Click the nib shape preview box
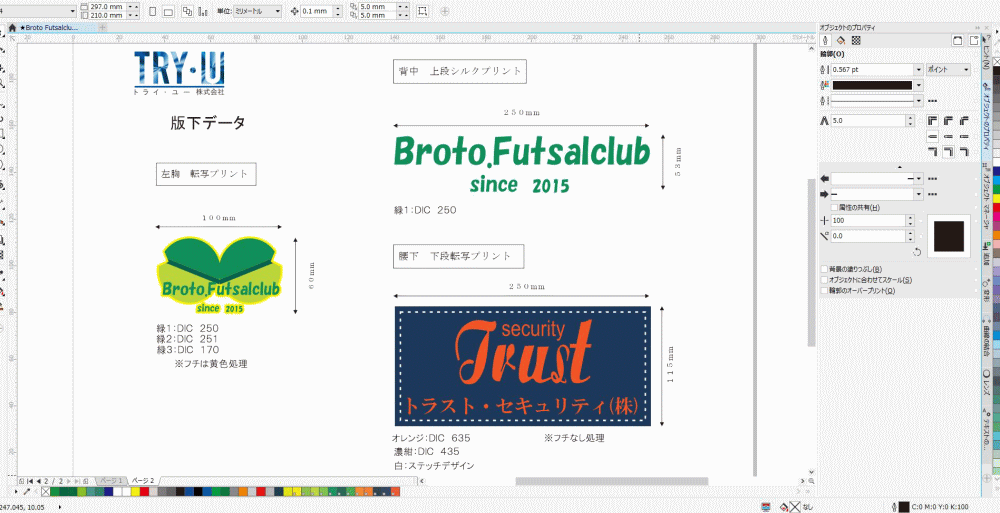This screenshot has height=513, width=1000. pos(948,235)
